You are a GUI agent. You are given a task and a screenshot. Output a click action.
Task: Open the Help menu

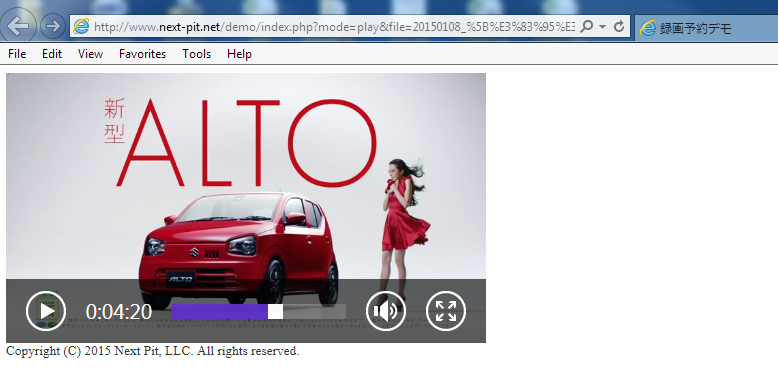pyautogui.click(x=239, y=54)
